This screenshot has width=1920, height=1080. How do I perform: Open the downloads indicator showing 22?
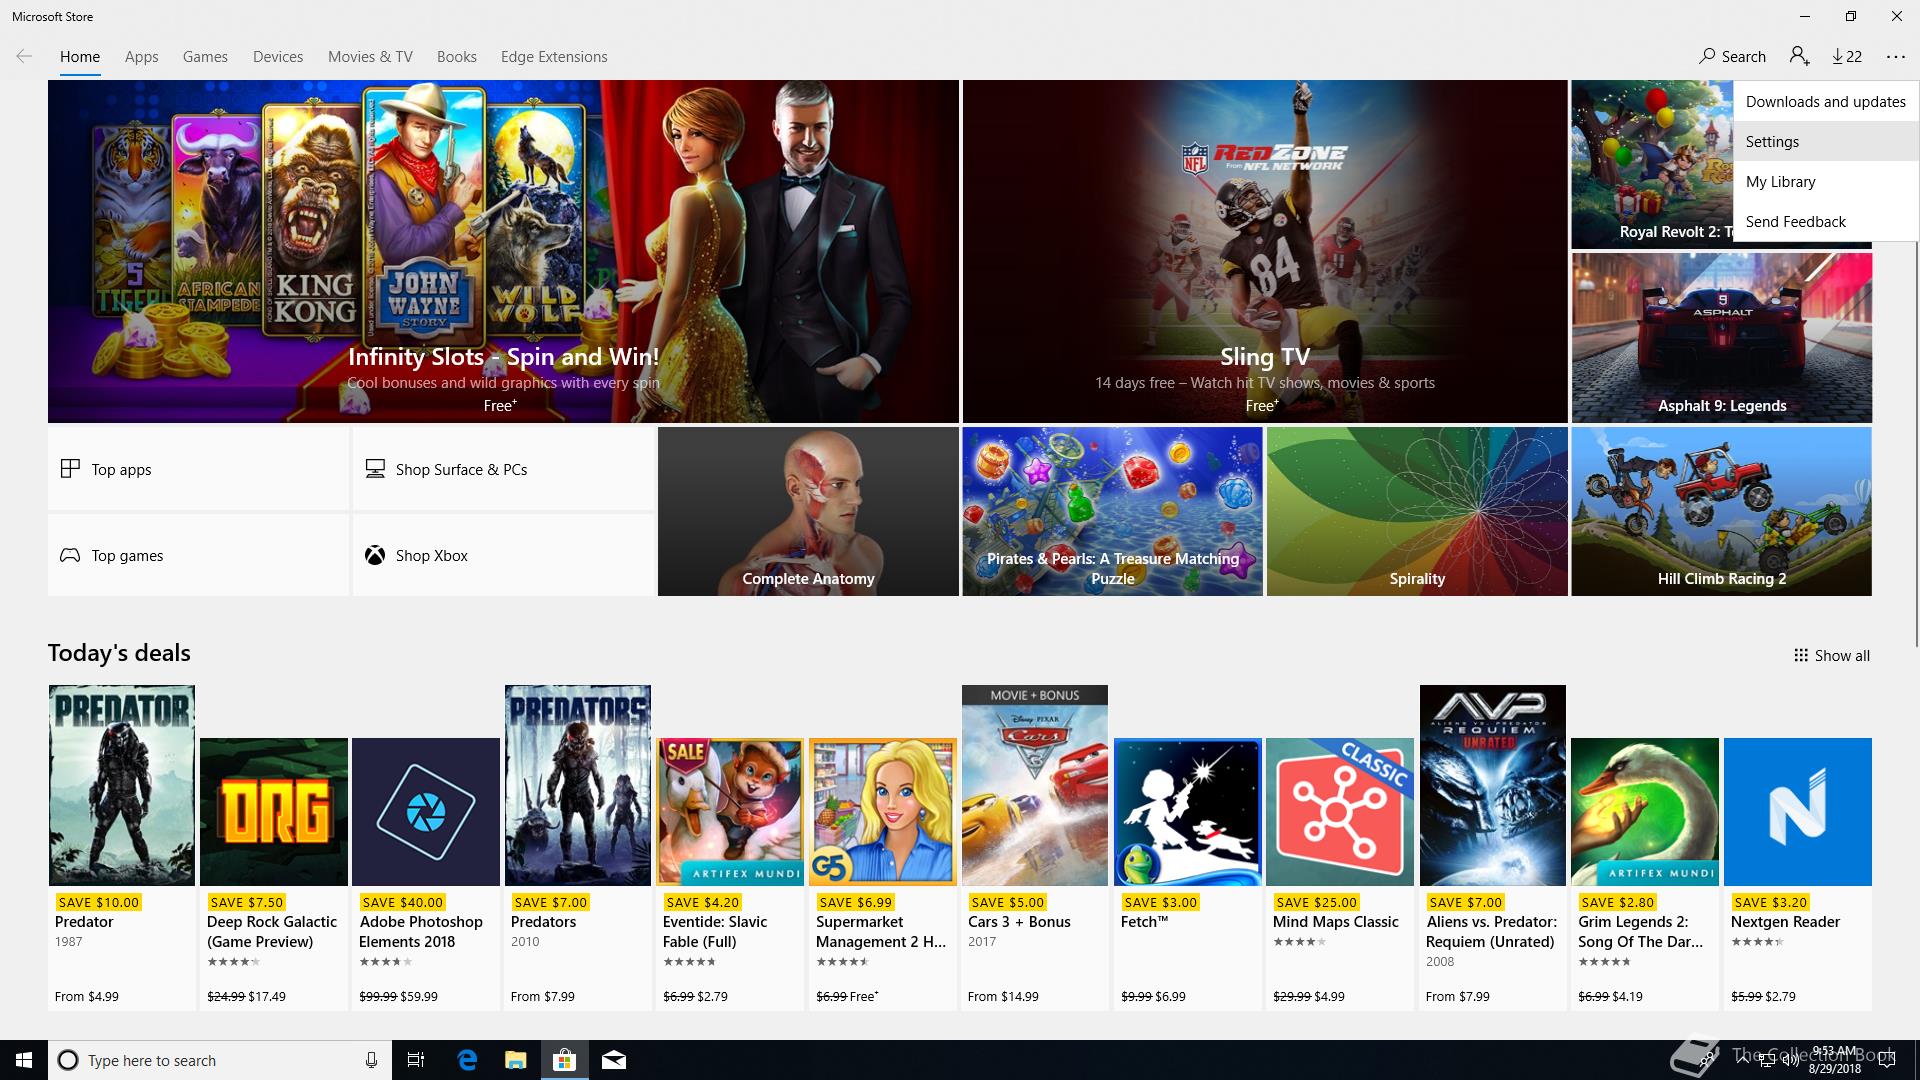tap(1847, 57)
